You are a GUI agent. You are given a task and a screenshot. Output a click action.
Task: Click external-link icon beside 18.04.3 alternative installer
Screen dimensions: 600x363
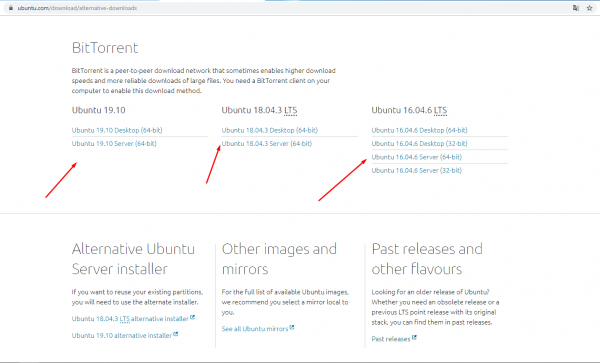click(192, 317)
